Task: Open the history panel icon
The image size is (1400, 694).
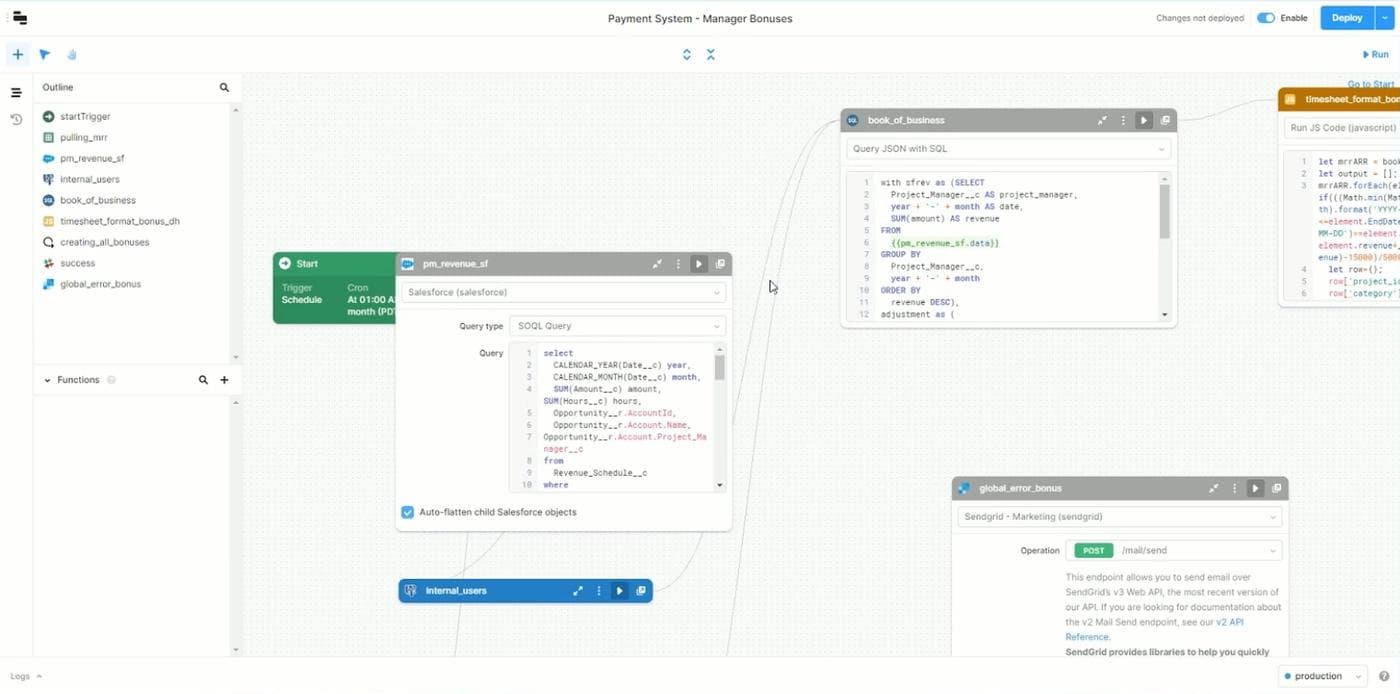Action: point(16,119)
